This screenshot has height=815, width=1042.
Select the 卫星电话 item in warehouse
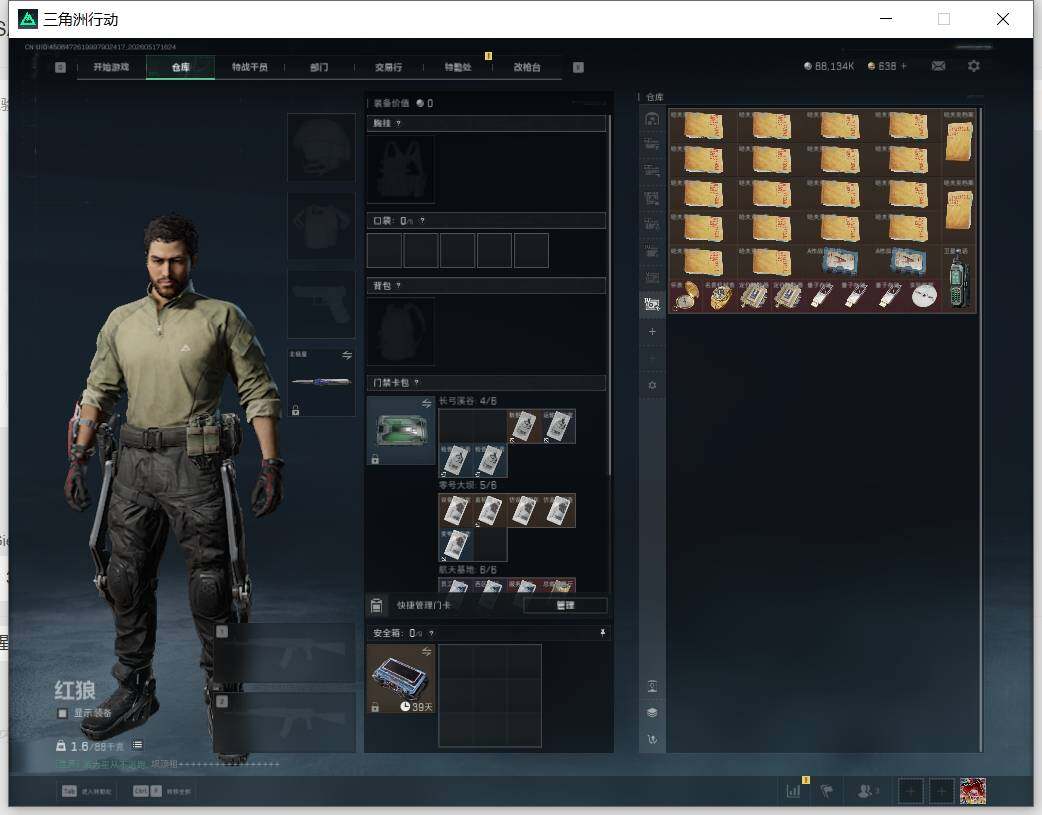(959, 279)
